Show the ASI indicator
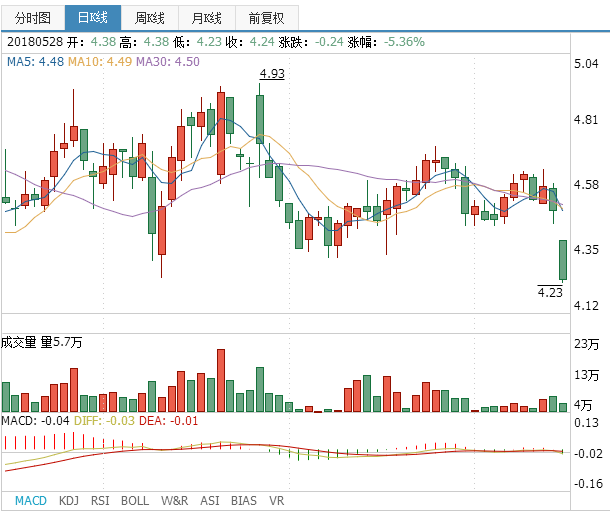Image resolution: width=610 pixels, height=511 pixels. (x=210, y=500)
